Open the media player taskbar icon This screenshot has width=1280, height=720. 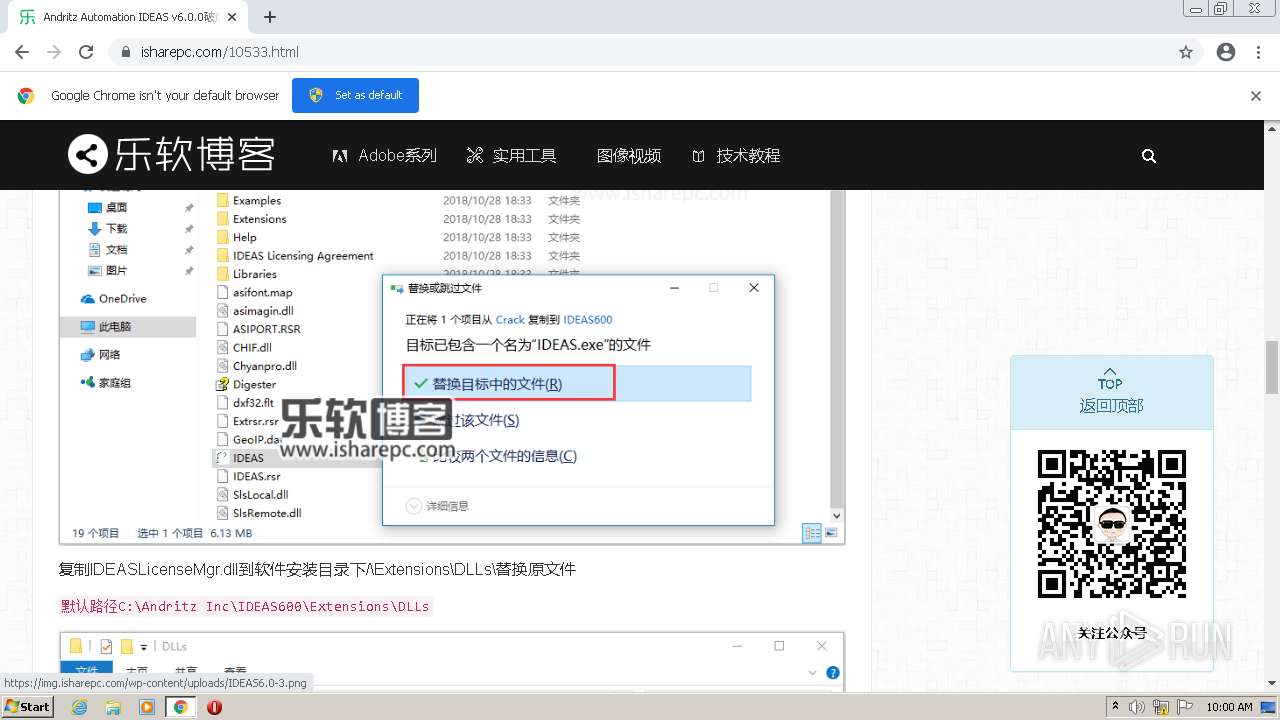click(147, 707)
